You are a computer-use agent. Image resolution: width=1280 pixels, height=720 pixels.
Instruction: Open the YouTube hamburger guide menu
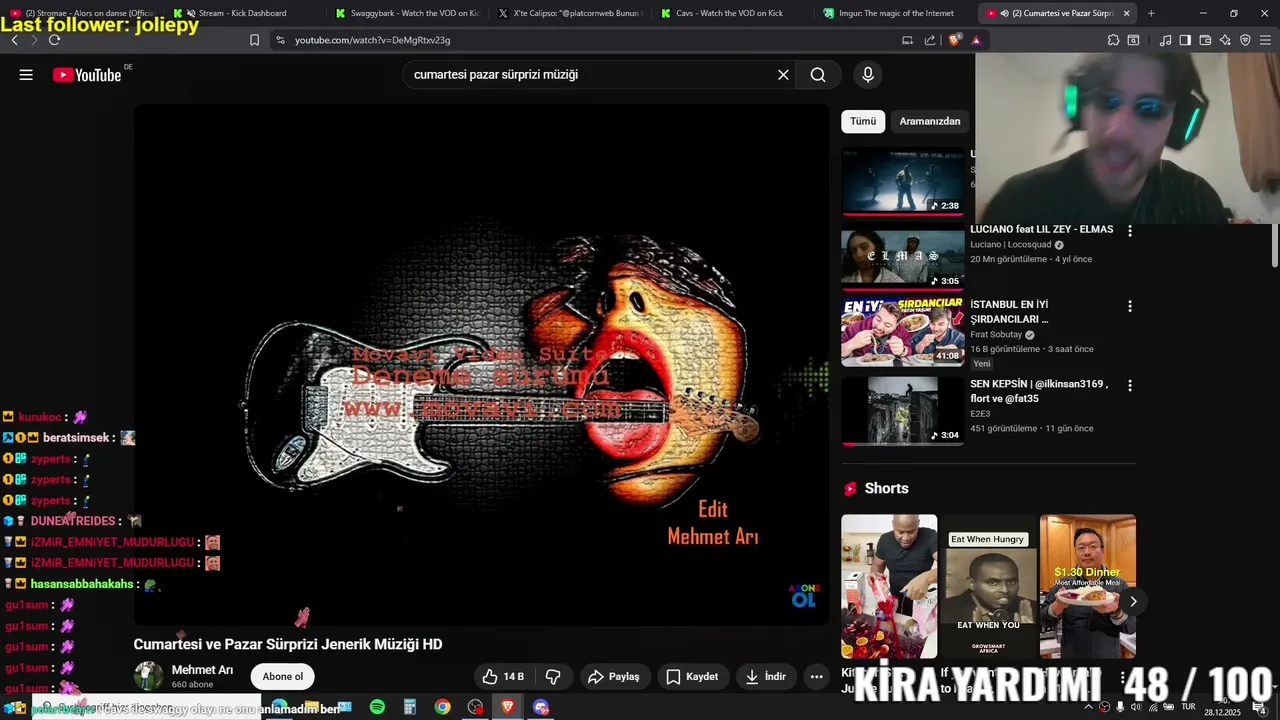point(26,75)
